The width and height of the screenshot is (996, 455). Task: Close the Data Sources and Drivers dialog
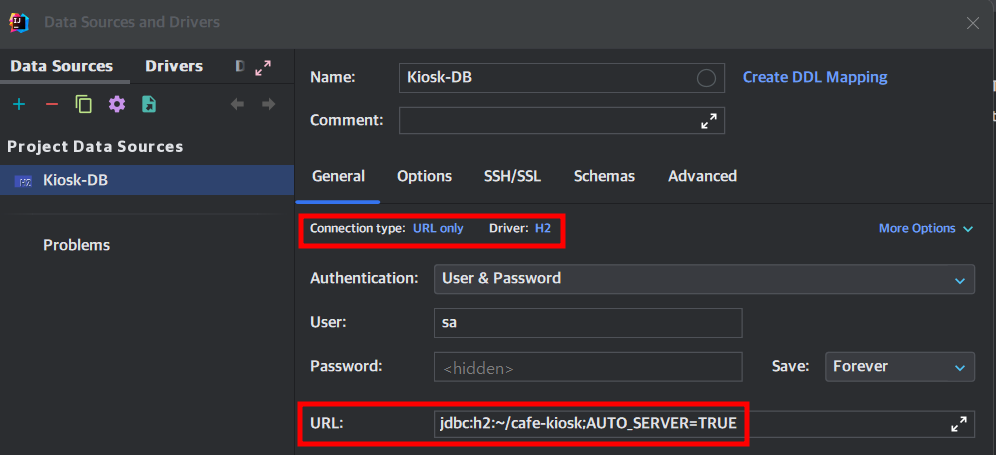point(972,24)
